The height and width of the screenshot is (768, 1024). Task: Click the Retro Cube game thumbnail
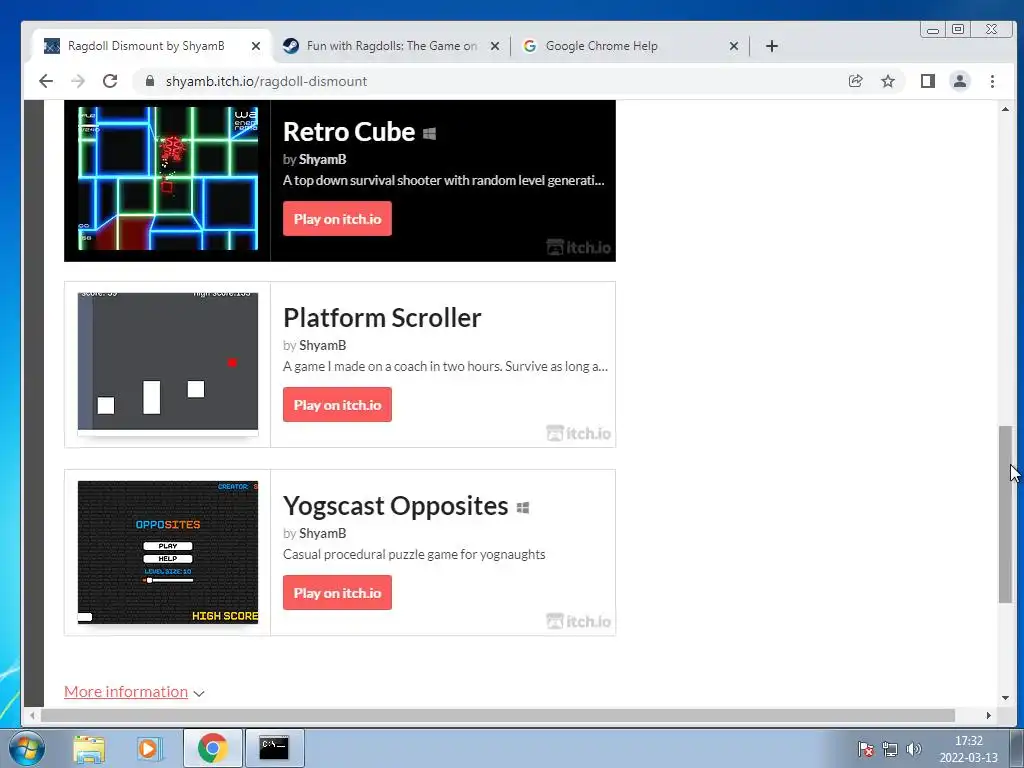tap(168, 178)
